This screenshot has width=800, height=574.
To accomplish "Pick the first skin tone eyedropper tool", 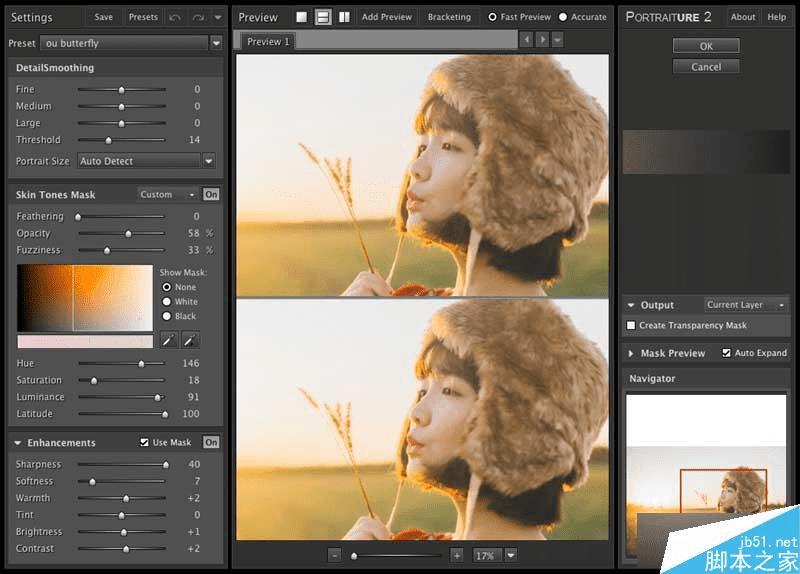I will point(169,341).
